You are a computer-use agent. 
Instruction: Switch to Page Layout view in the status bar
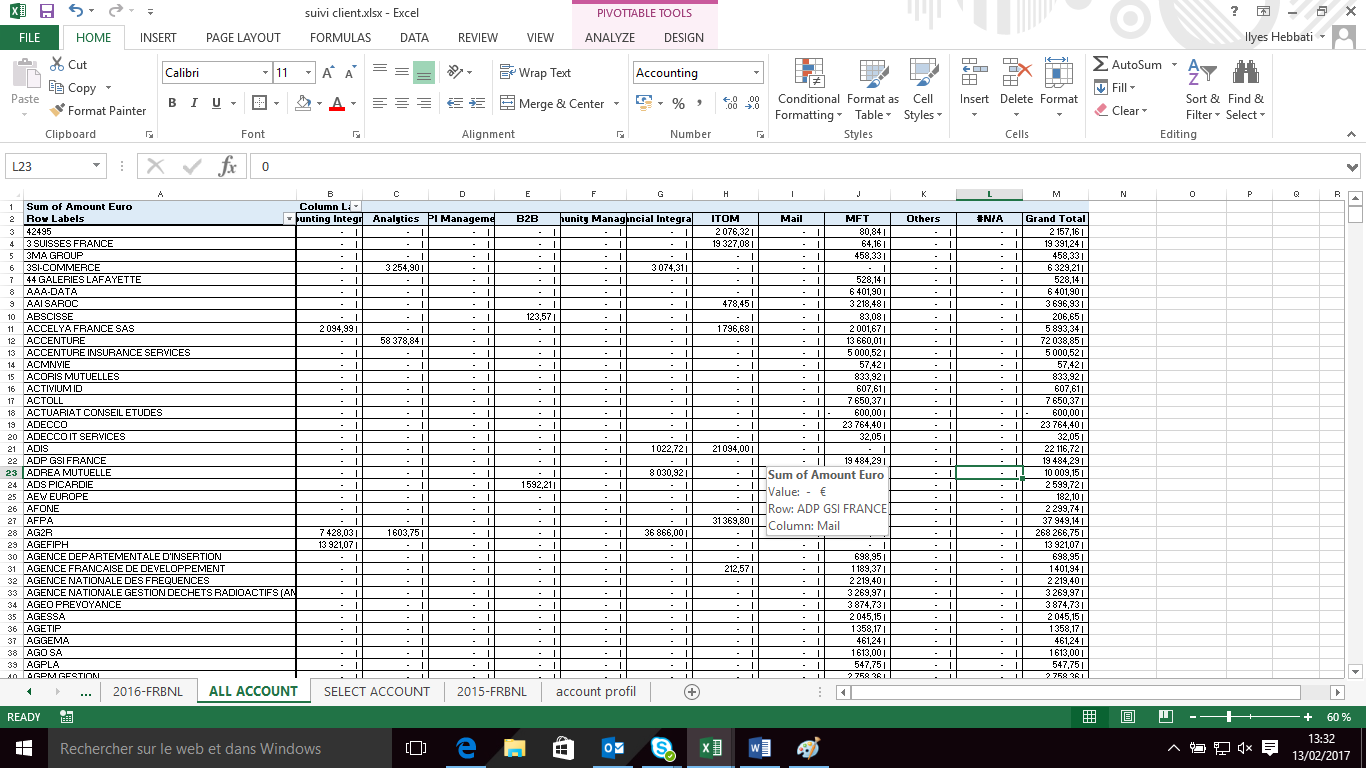click(1127, 717)
